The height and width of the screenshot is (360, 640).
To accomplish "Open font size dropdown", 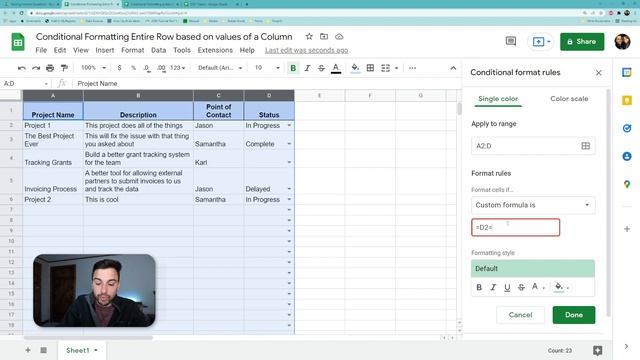I will click(x=267, y=68).
